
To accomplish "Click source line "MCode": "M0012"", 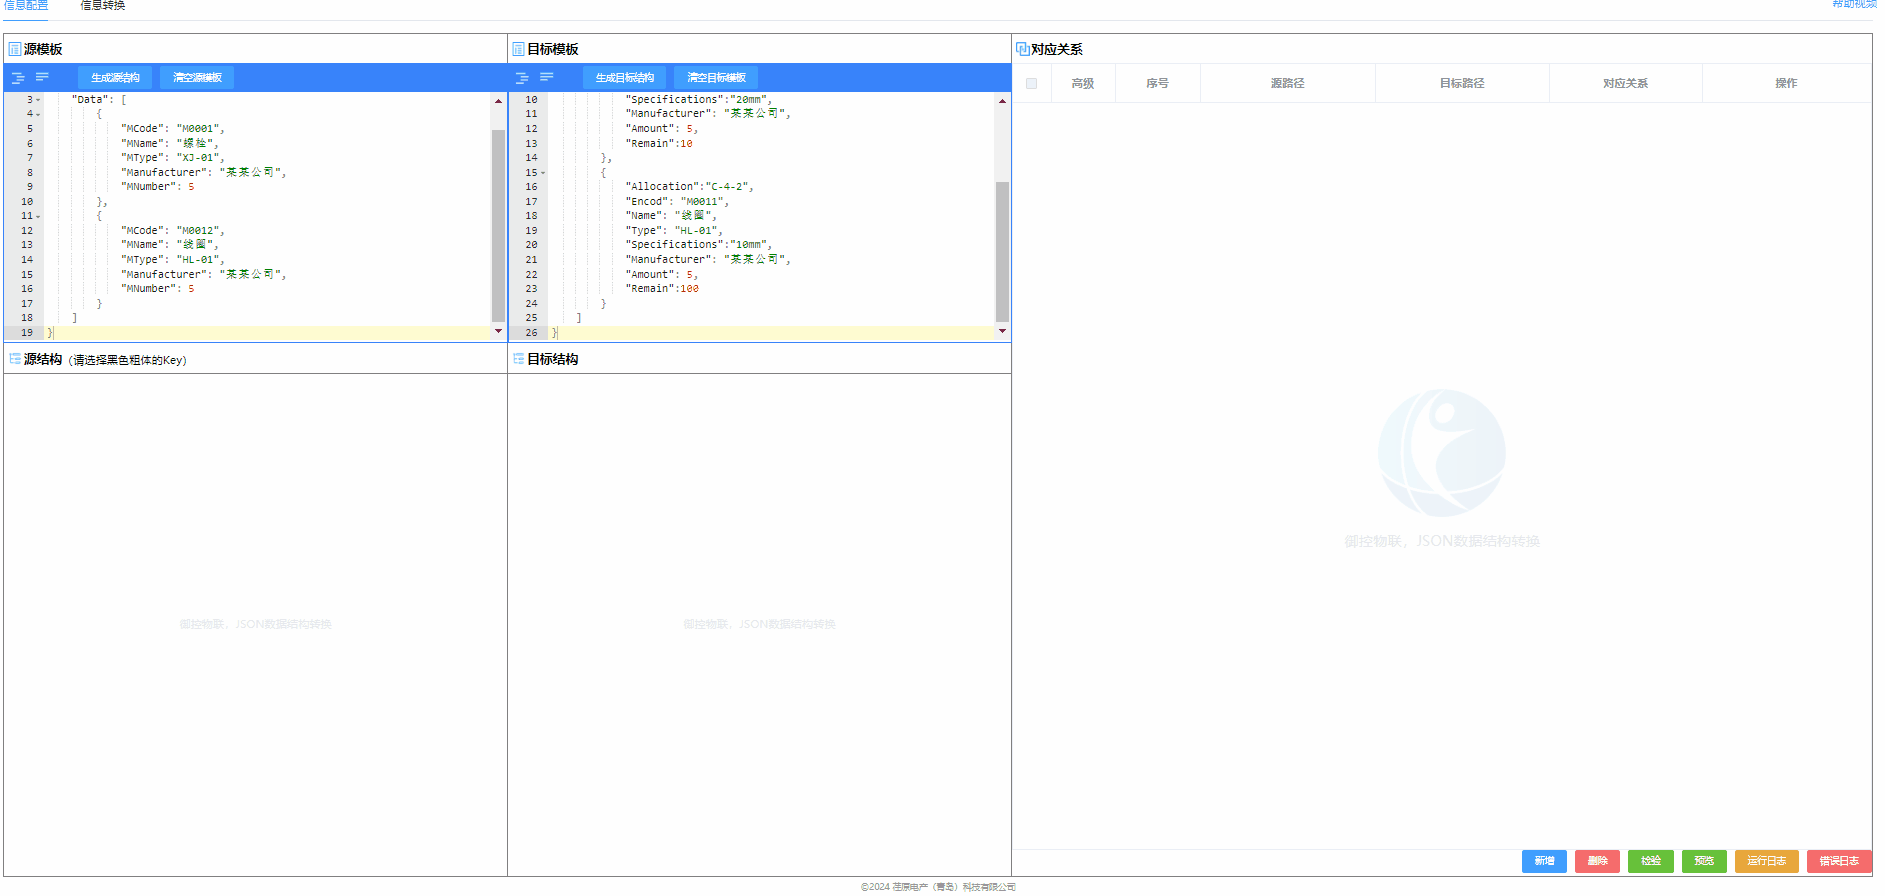I will tap(172, 231).
